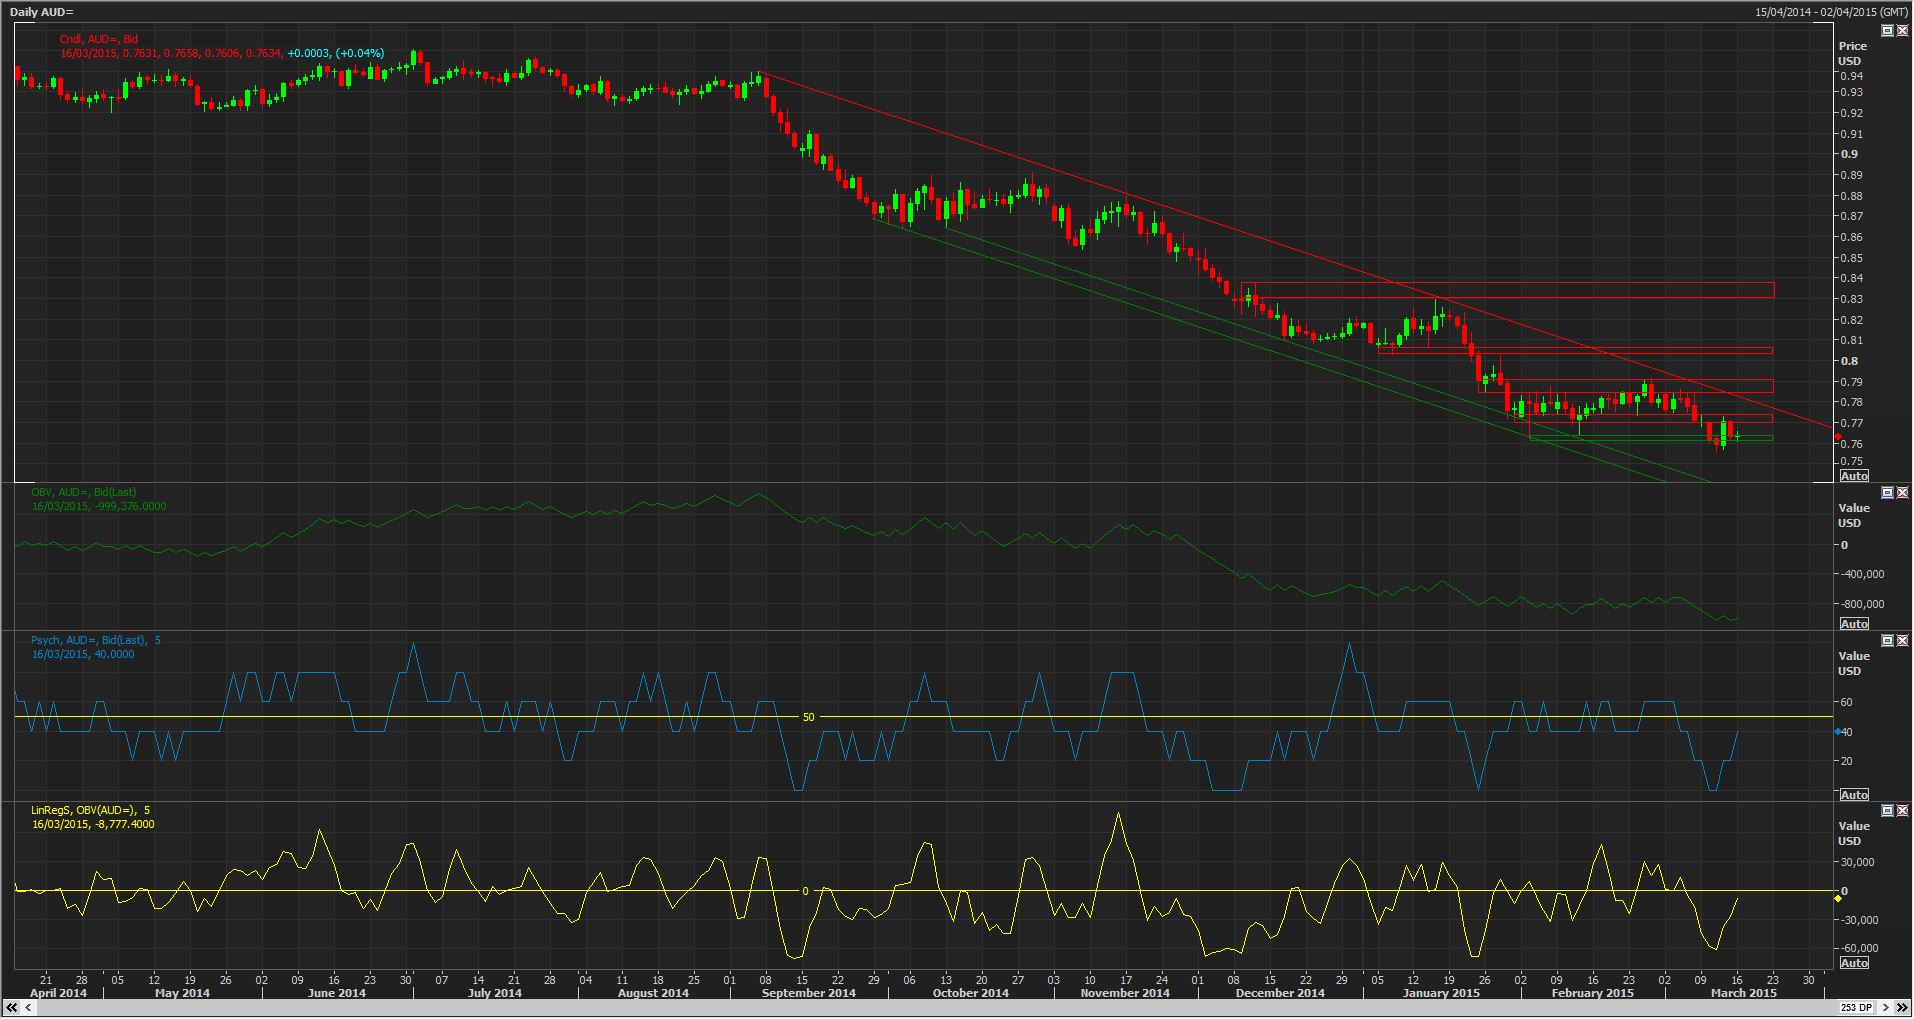This screenshot has height=1019, width=1914.
Task: Close the OBV indicator panel
Action: (x=1902, y=493)
